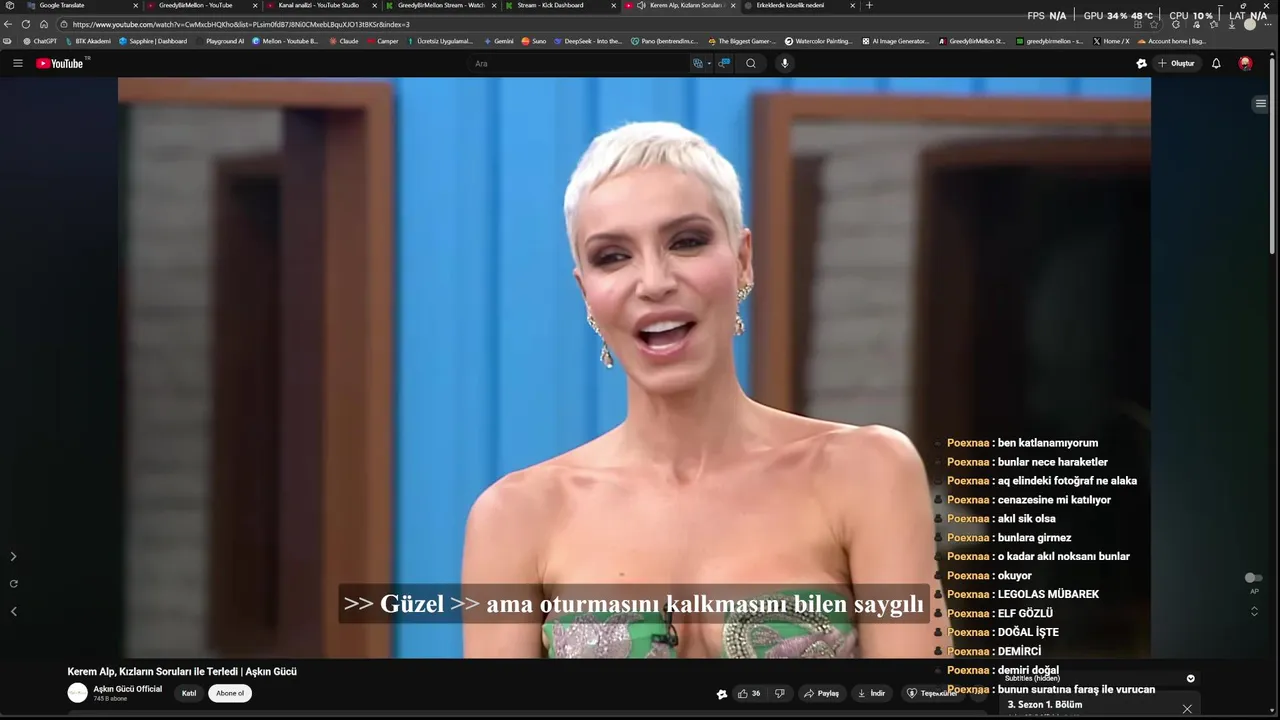
Task: Close the Google Translate tab
Action: 136,5
